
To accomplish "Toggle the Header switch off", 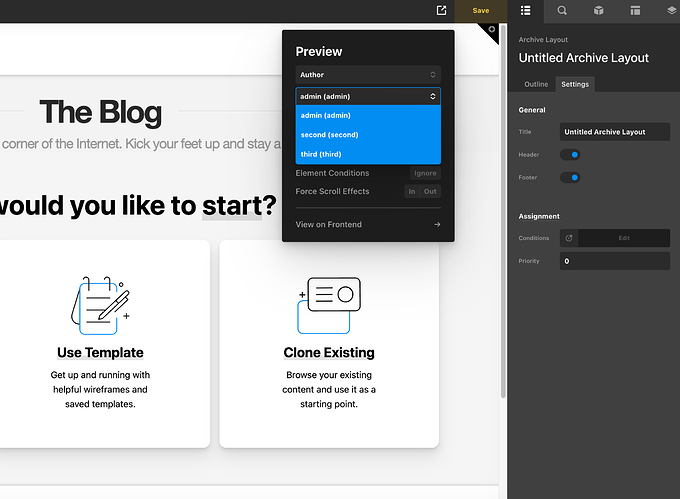I will tap(569, 155).
